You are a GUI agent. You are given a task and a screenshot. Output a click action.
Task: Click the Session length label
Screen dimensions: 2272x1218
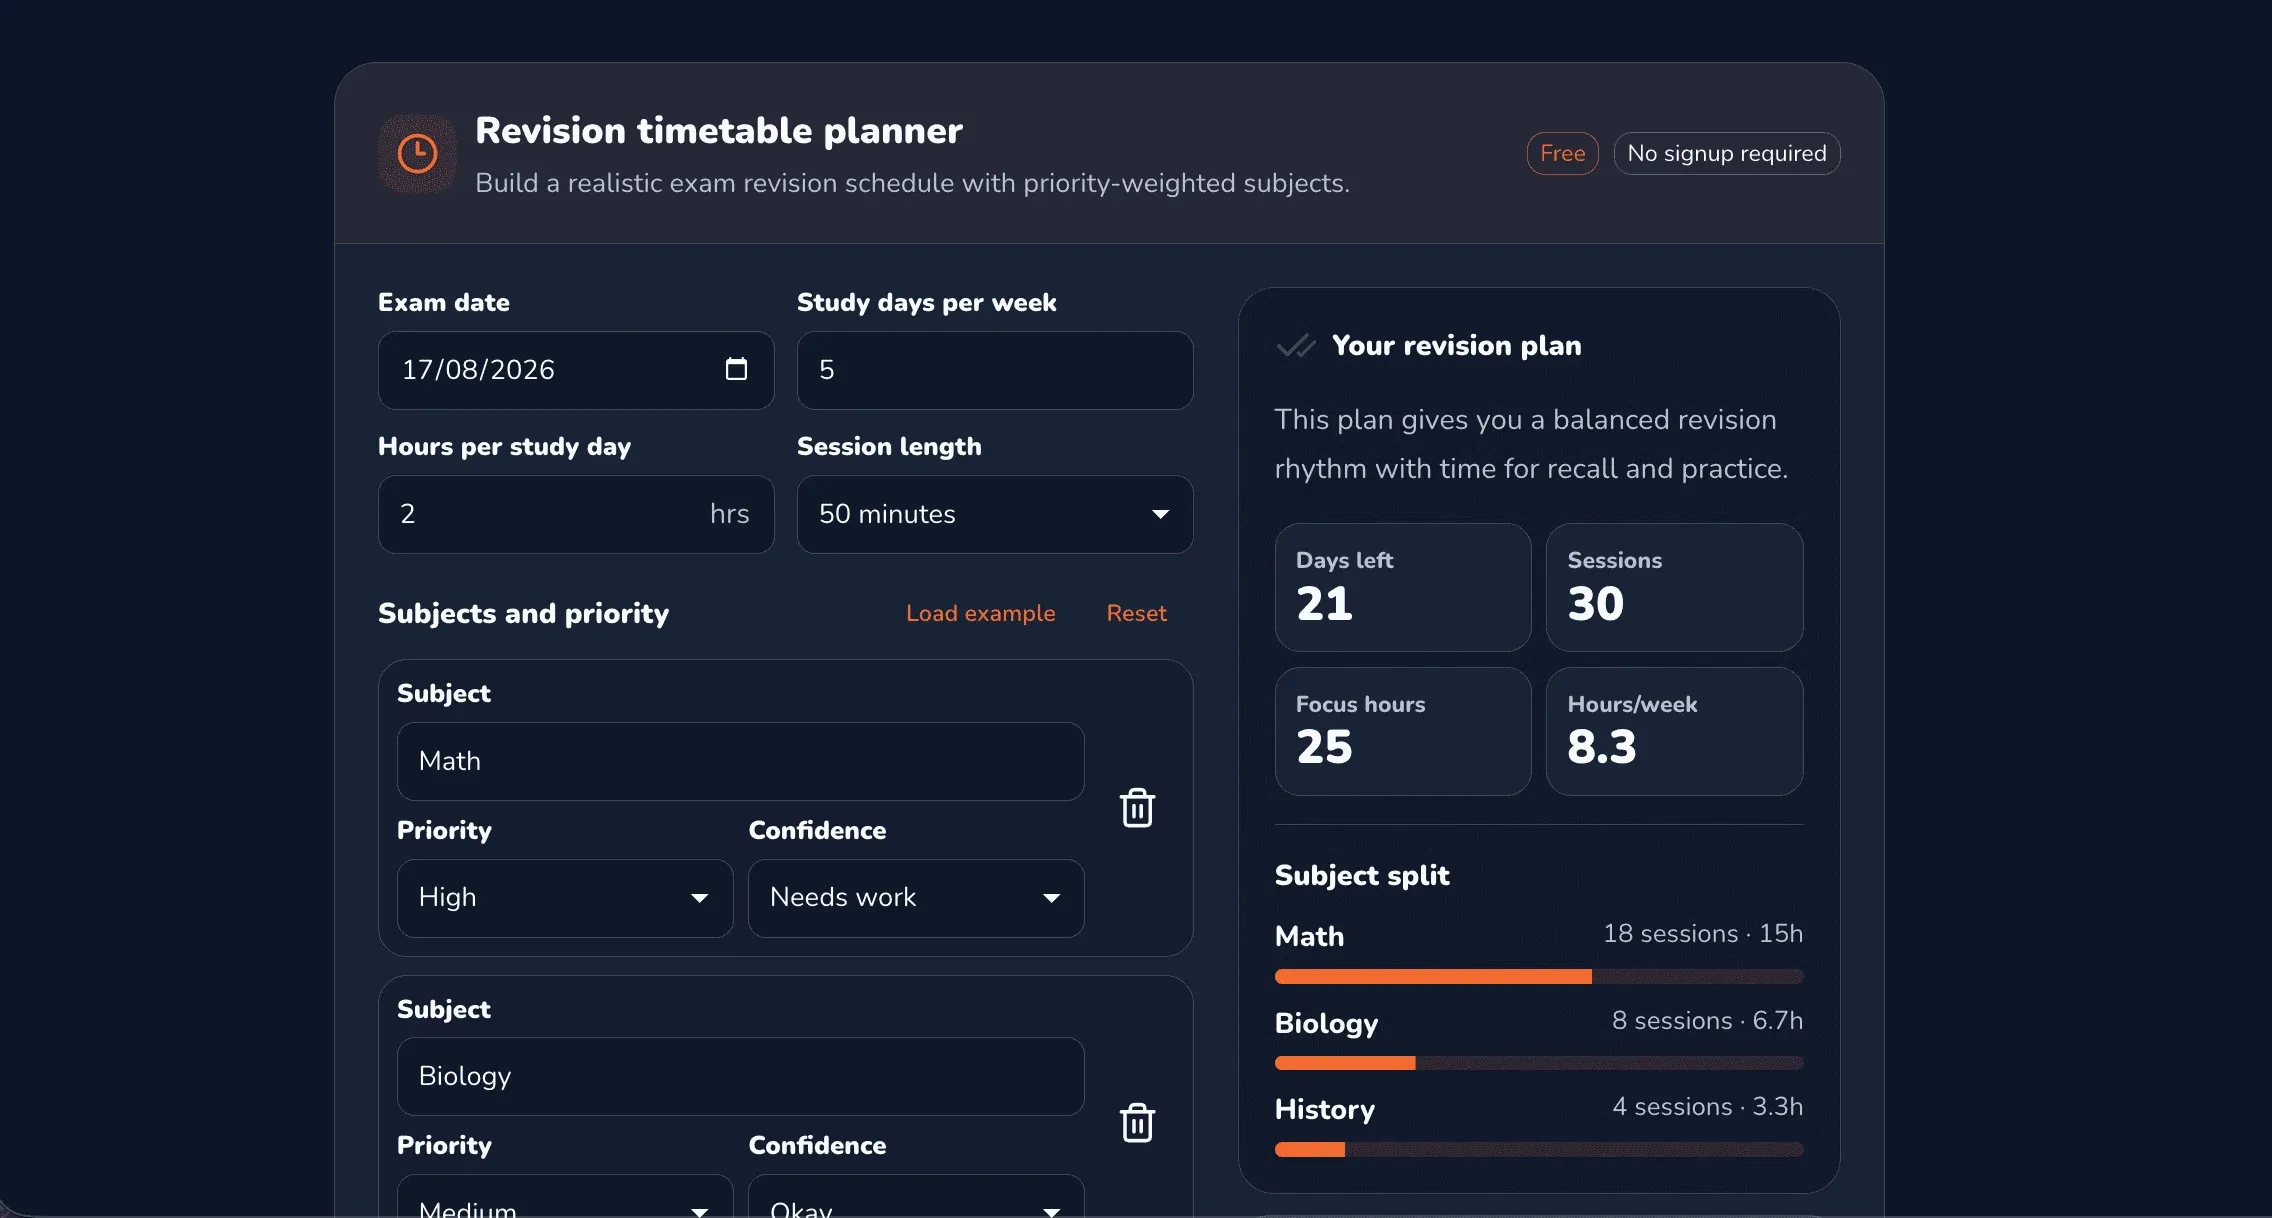click(x=889, y=446)
